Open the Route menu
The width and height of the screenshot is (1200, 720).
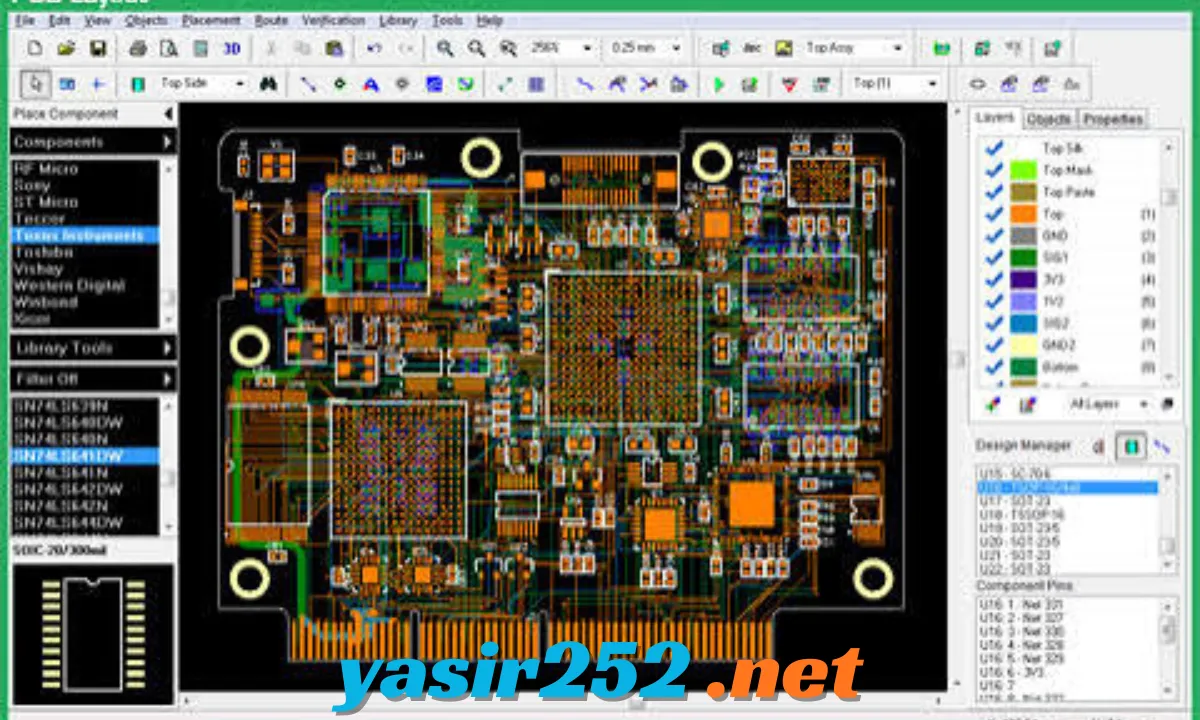pos(271,20)
